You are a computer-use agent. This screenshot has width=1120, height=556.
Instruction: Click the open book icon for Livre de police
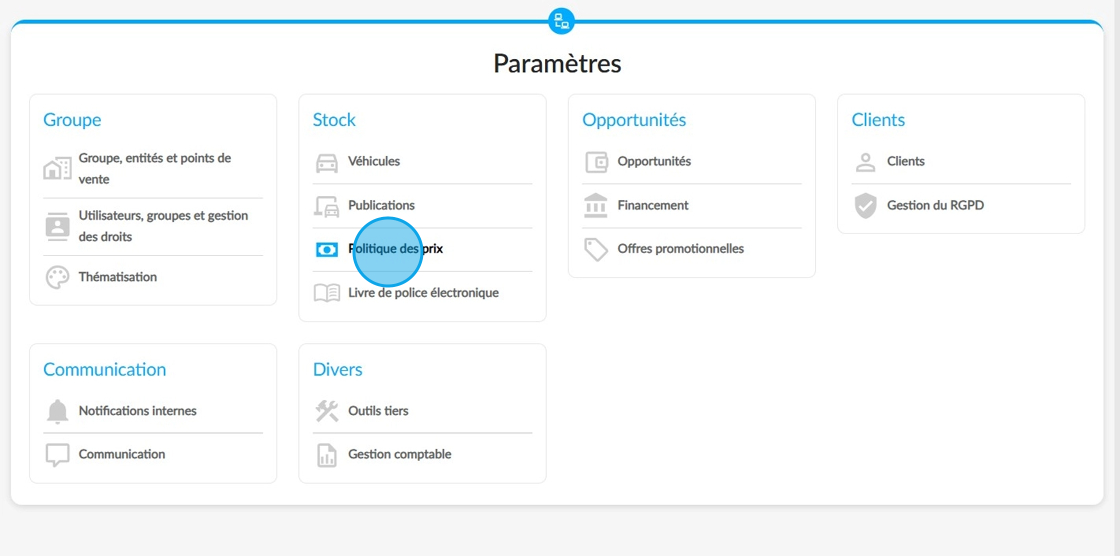tap(327, 293)
